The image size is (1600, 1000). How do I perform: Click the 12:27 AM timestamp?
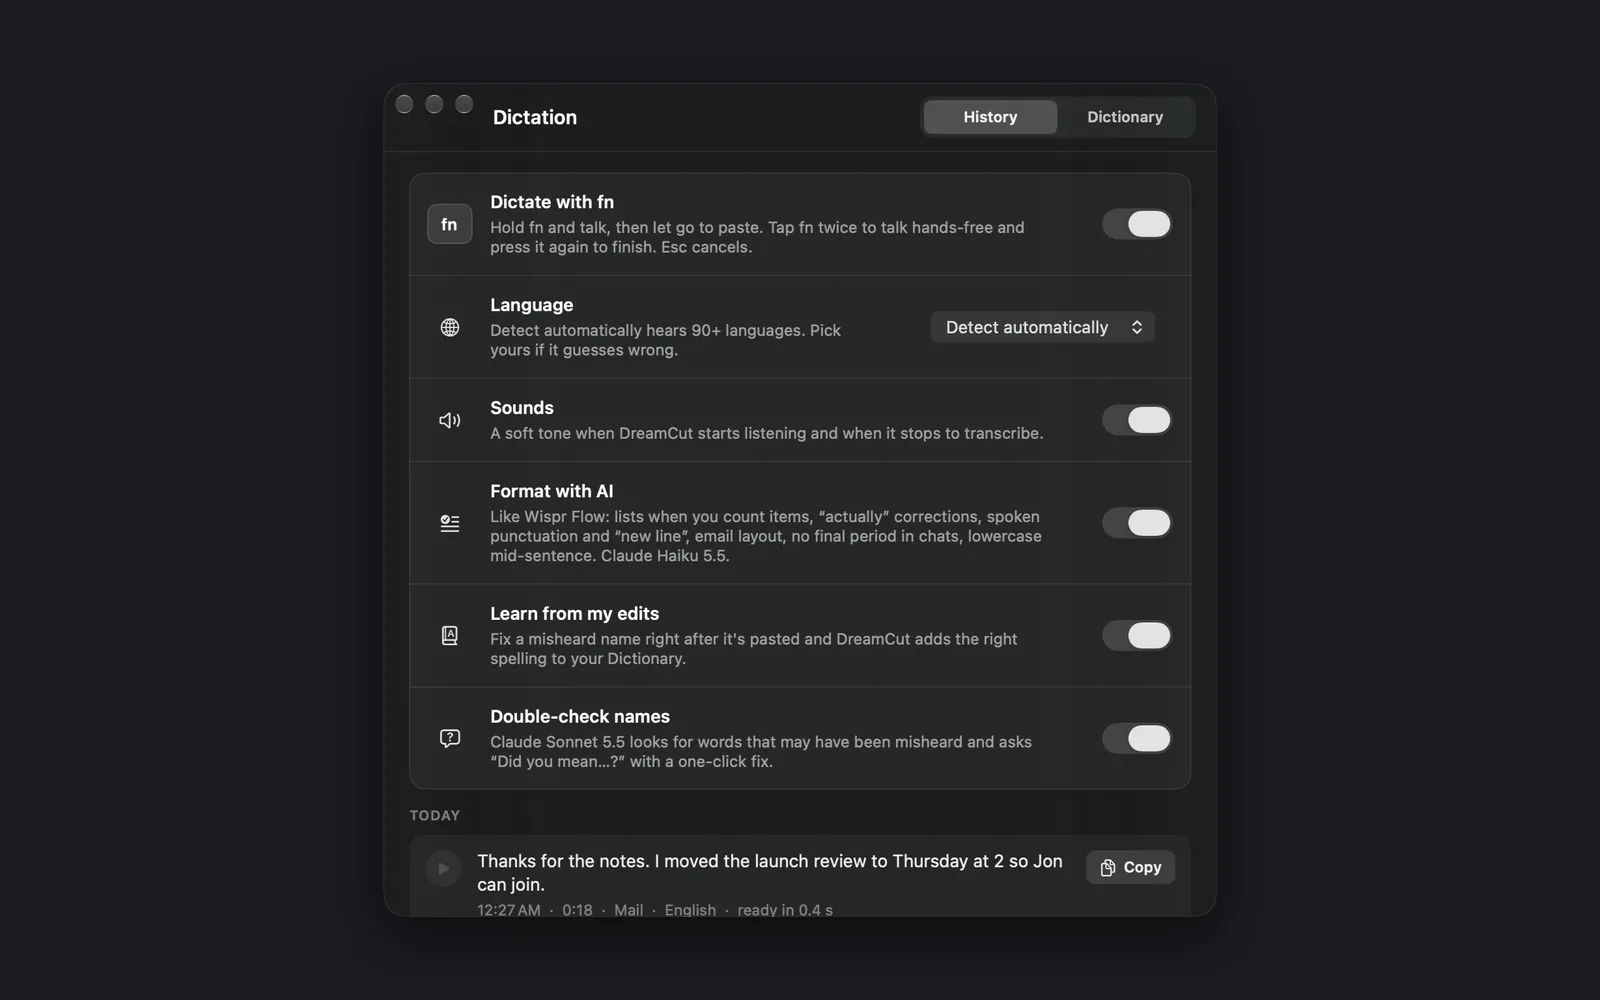click(509, 910)
